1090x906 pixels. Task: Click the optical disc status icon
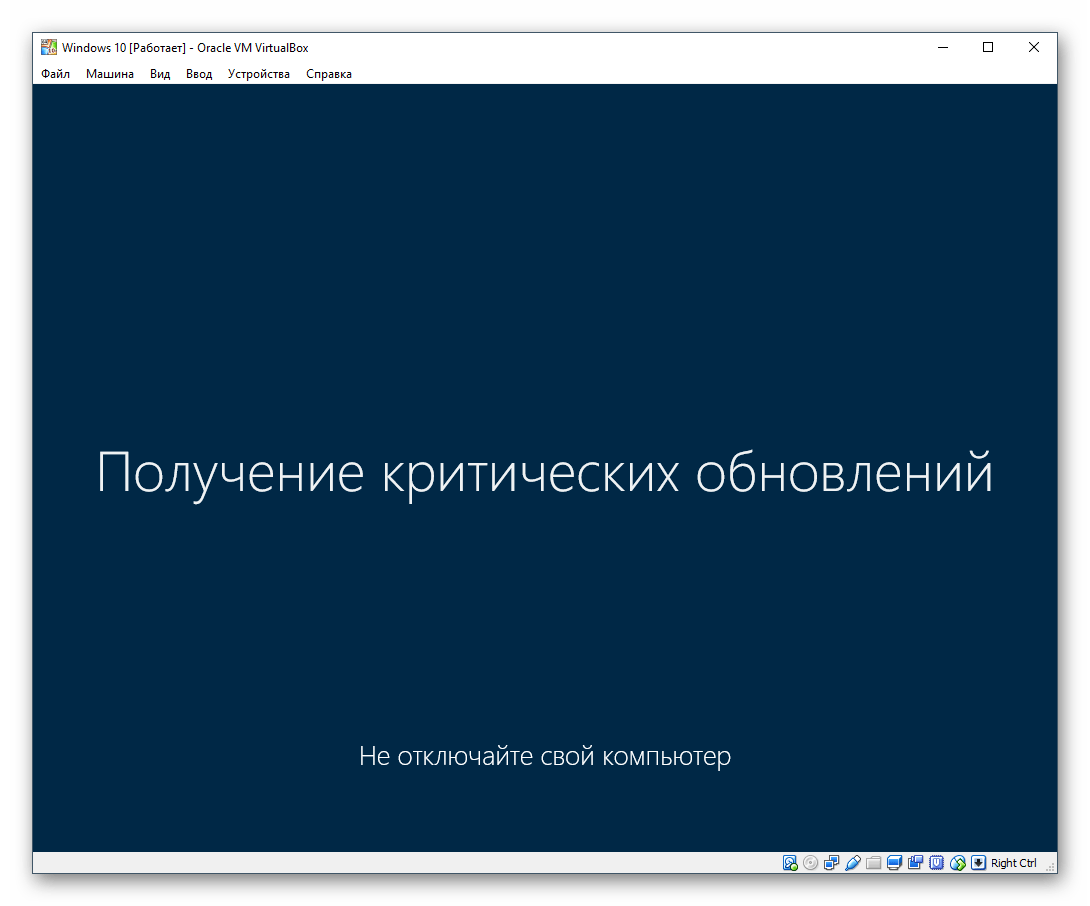tap(811, 863)
